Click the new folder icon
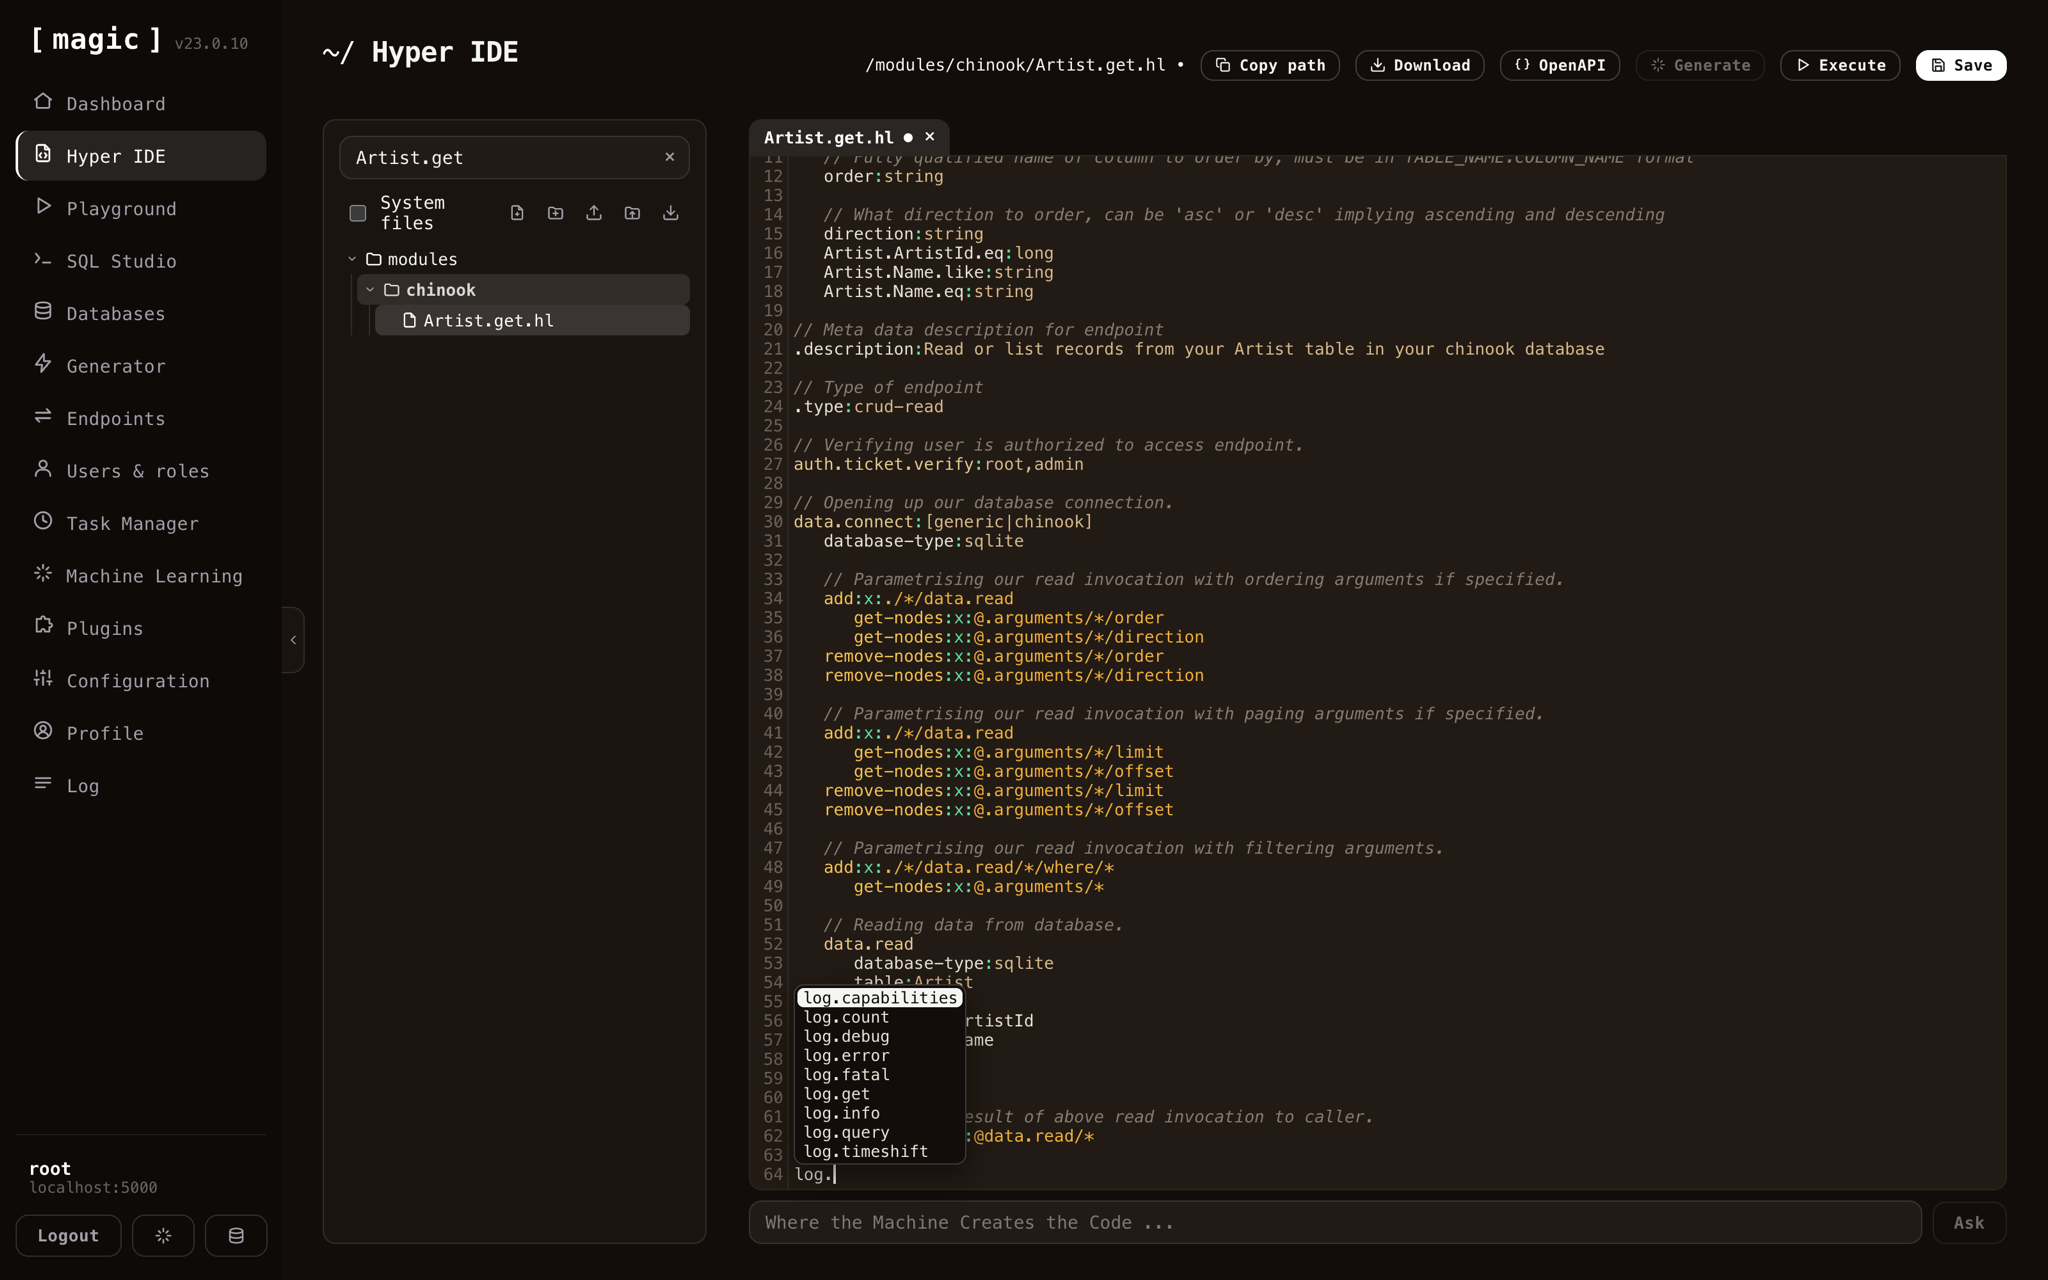This screenshot has width=2048, height=1280. click(x=556, y=213)
